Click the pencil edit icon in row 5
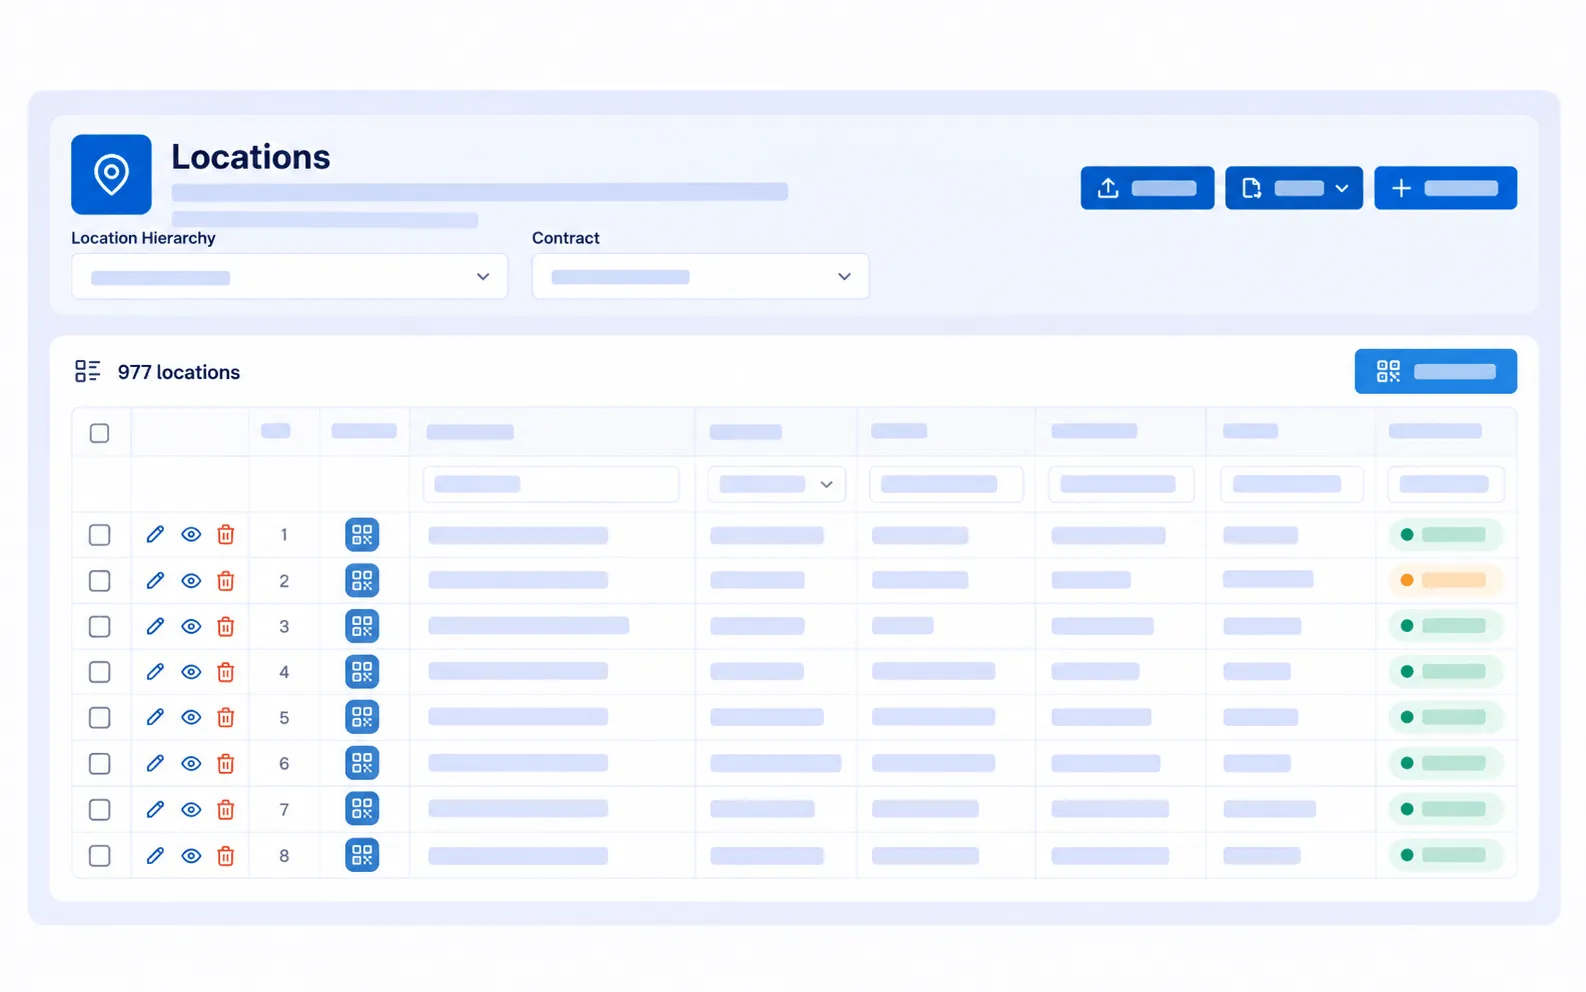 [x=155, y=718]
